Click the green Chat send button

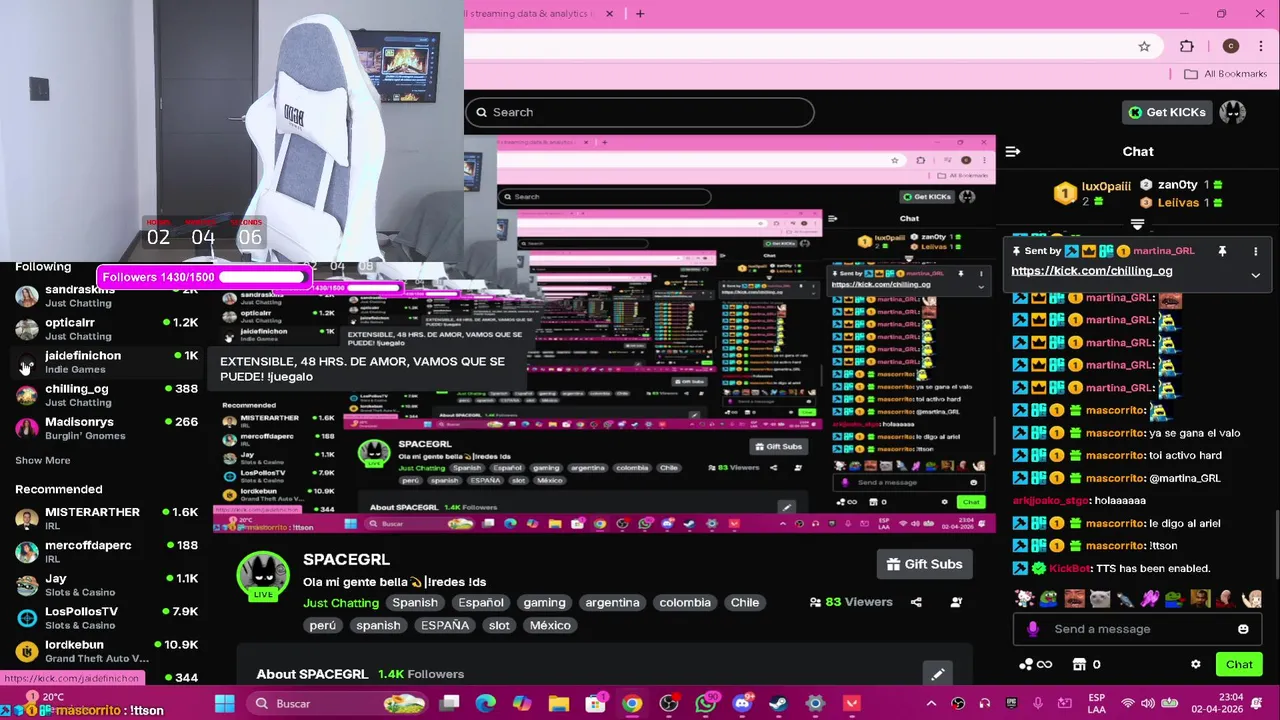pyautogui.click(x=1239, y=664)
